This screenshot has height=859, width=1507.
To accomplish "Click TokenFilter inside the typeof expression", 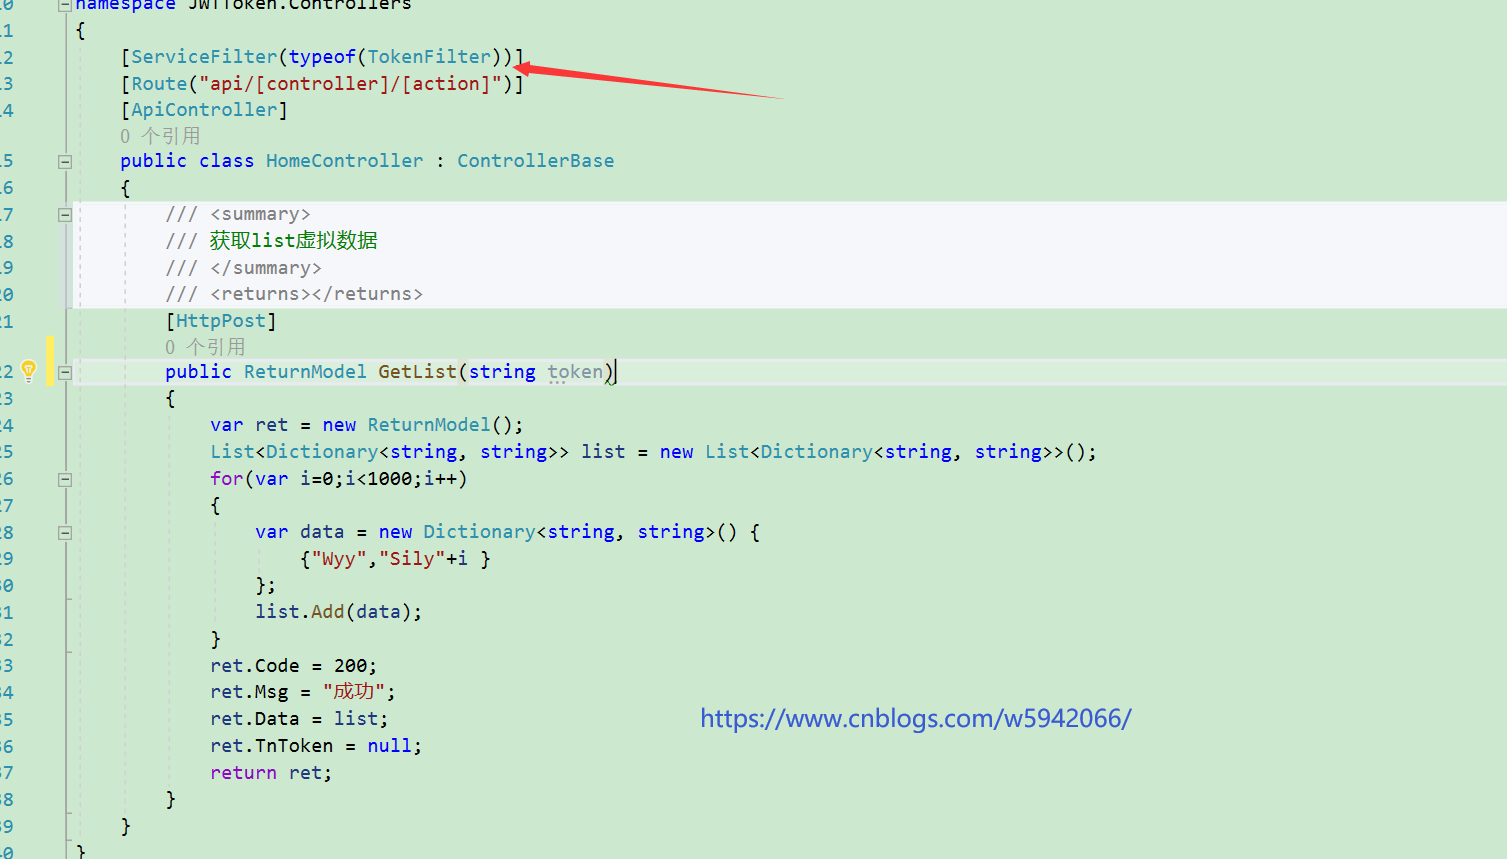I will pyautogui.click(x=429, y=57).
